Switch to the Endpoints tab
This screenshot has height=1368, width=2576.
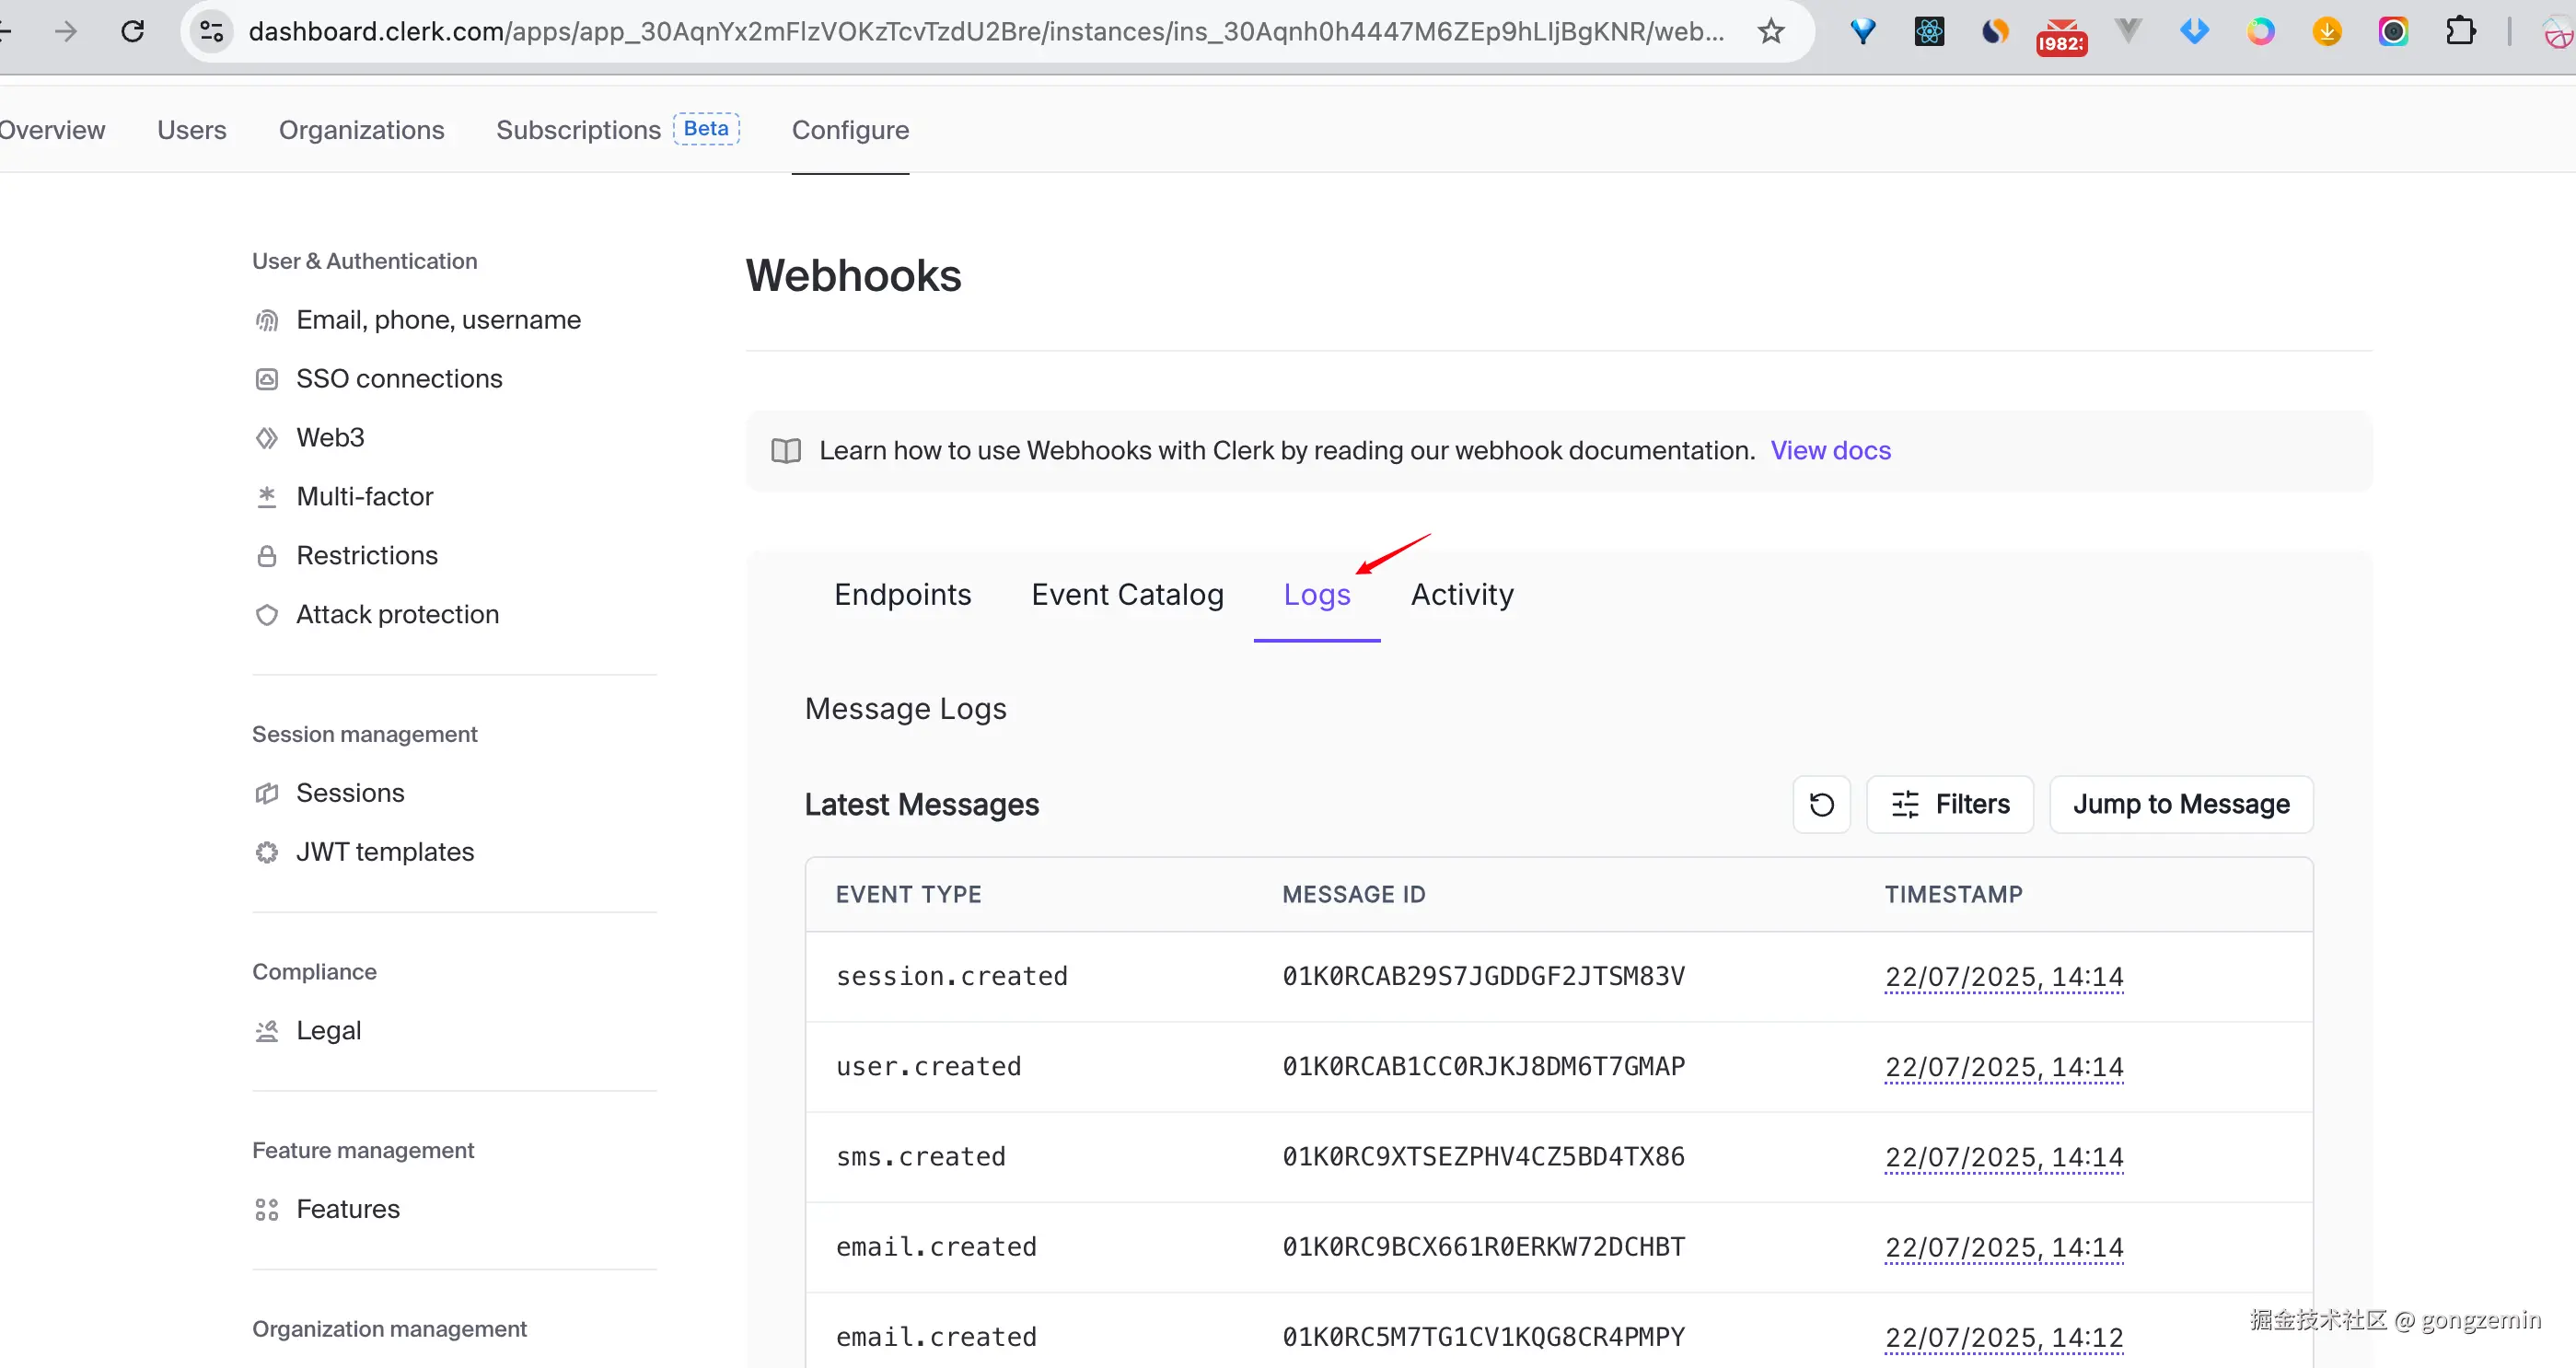click(902, 595)
